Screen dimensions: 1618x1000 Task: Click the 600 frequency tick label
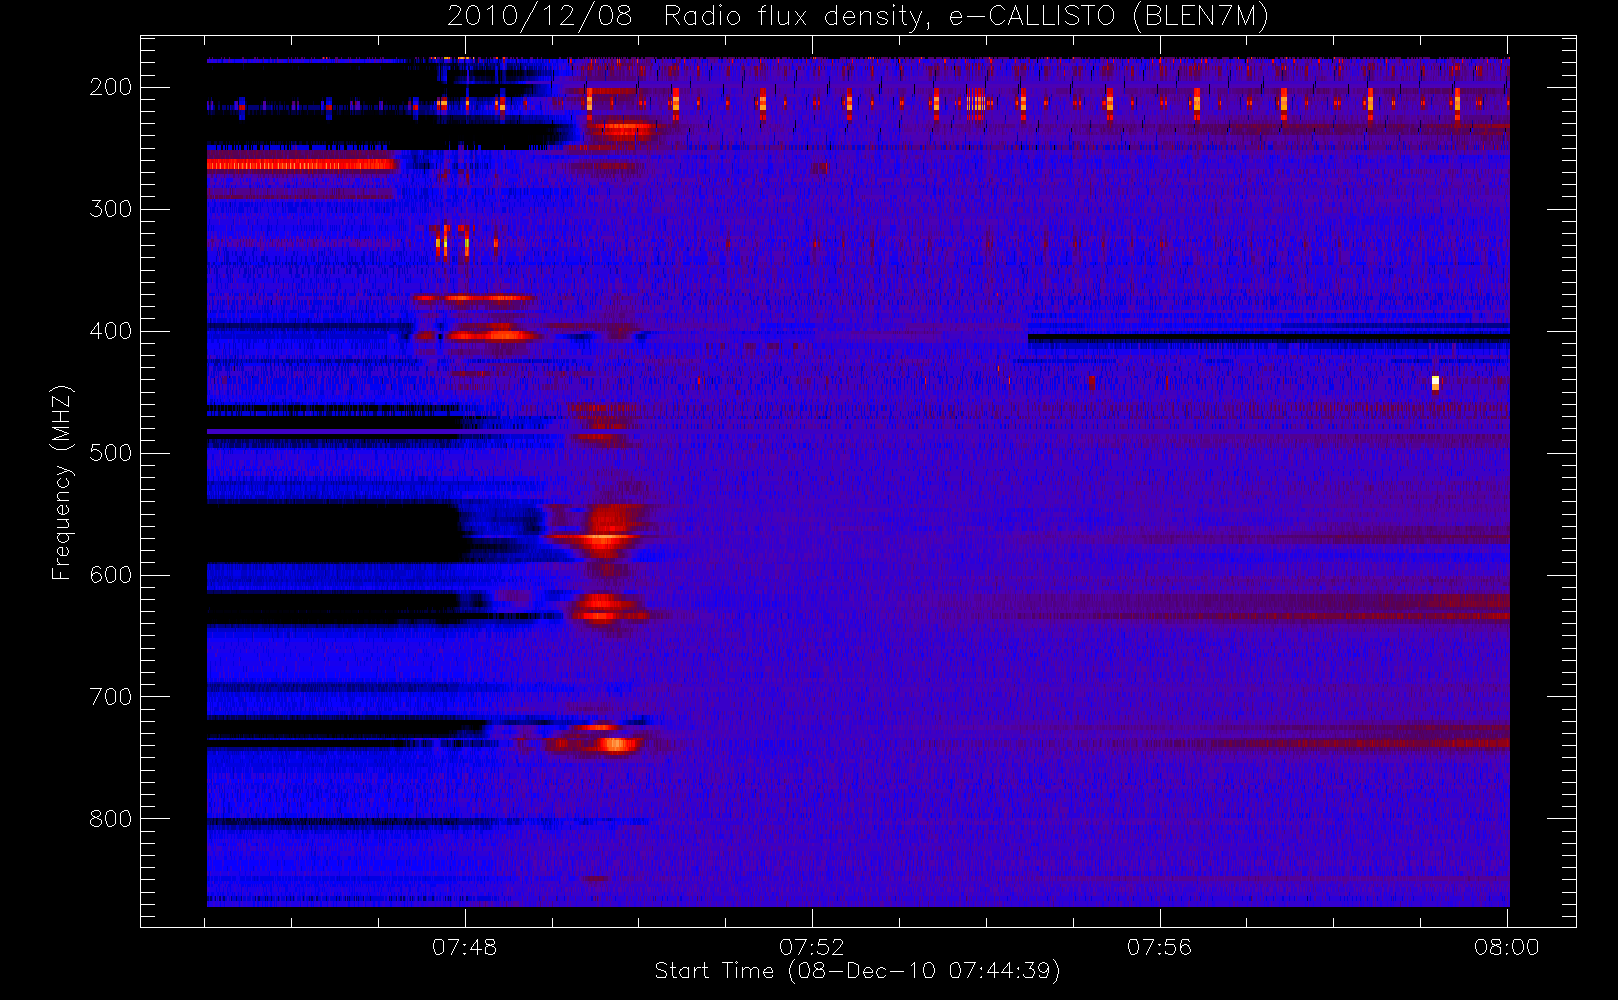pos(110,575)
